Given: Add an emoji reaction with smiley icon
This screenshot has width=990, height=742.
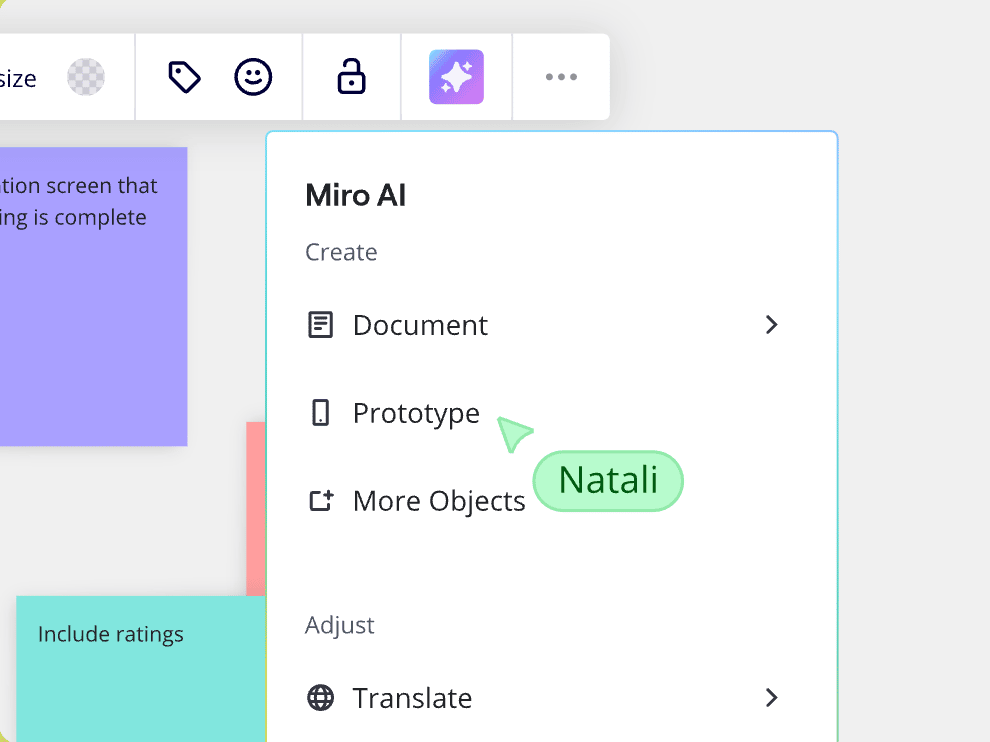Looking at the screenshot, I should 253,77.
